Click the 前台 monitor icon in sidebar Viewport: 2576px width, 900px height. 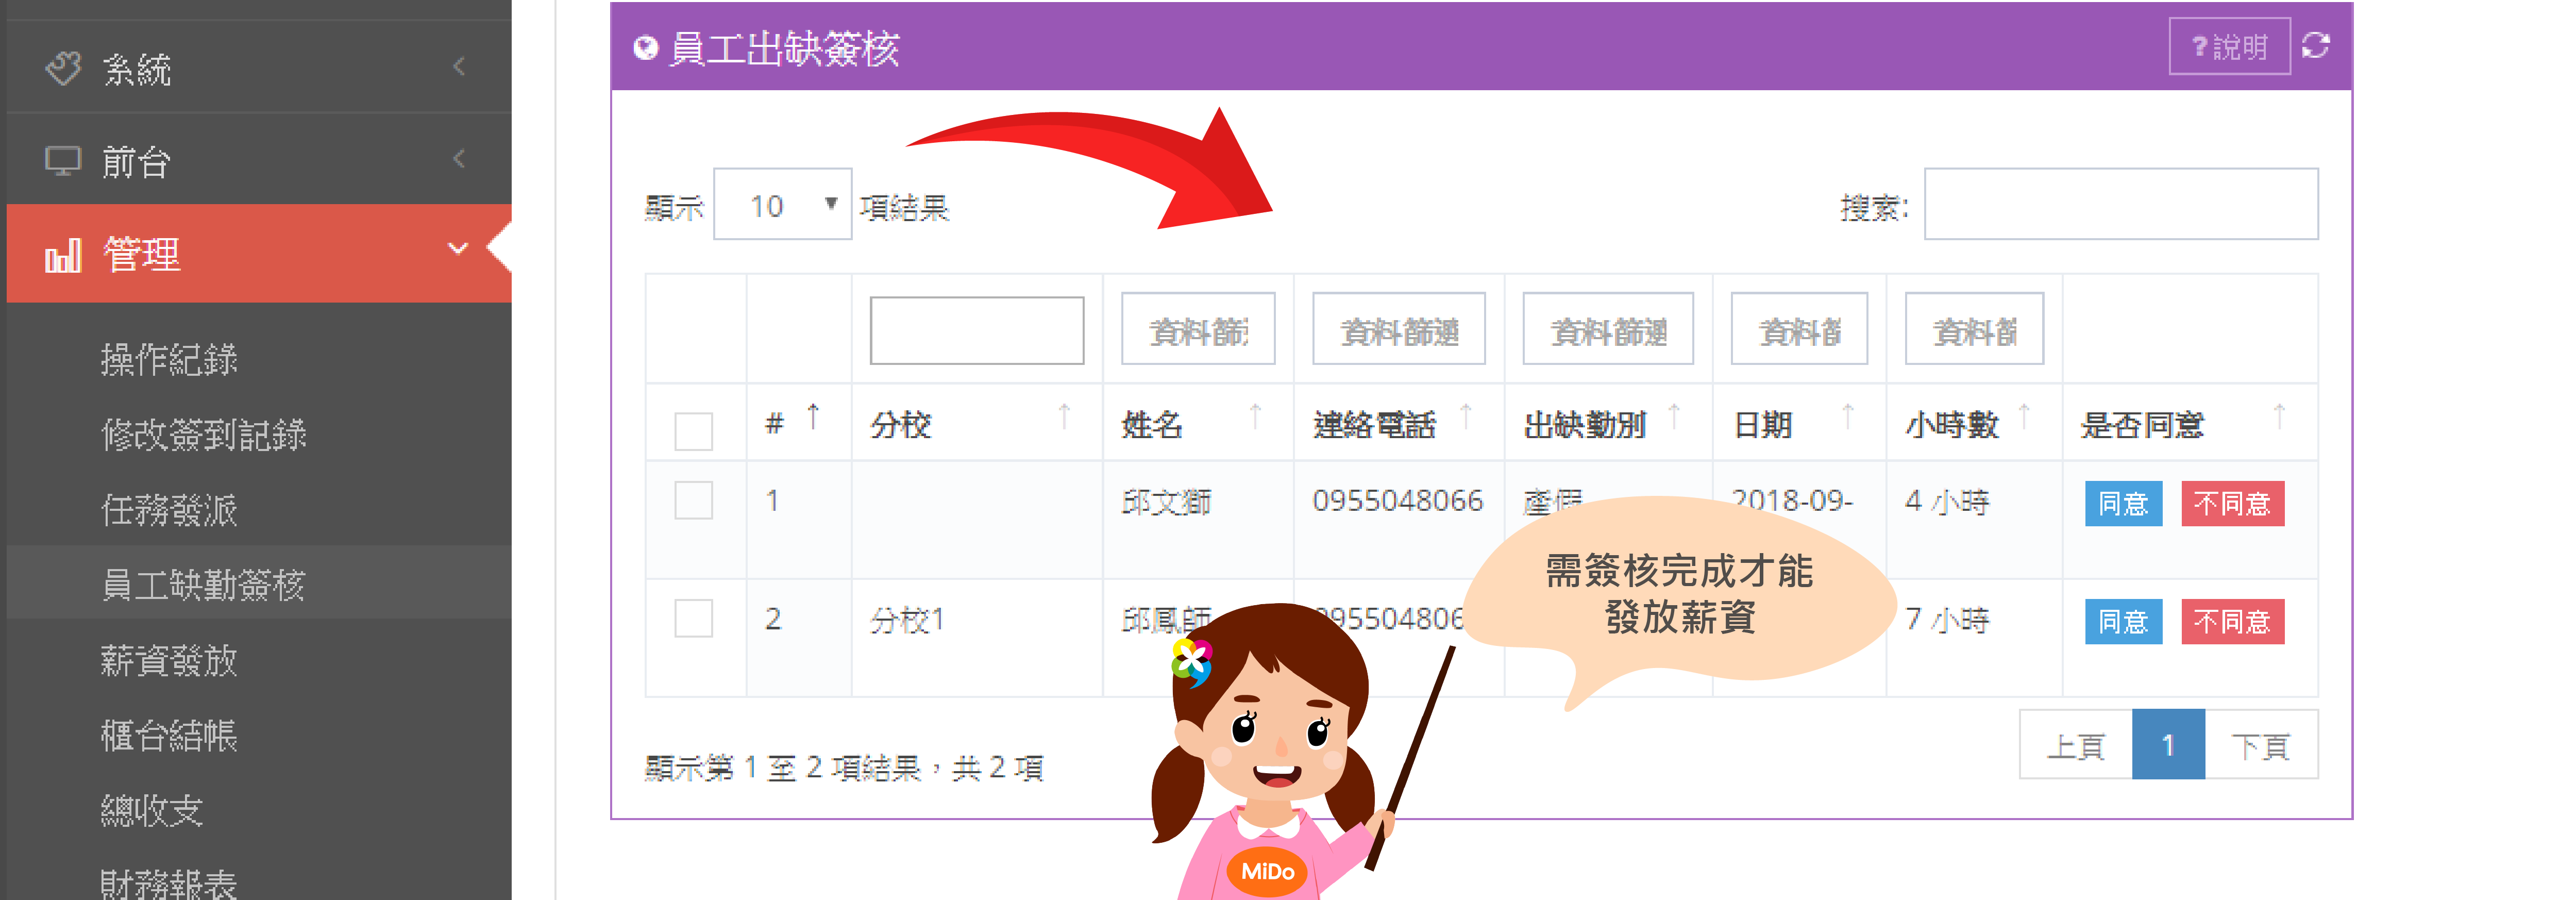coord(63,161)
